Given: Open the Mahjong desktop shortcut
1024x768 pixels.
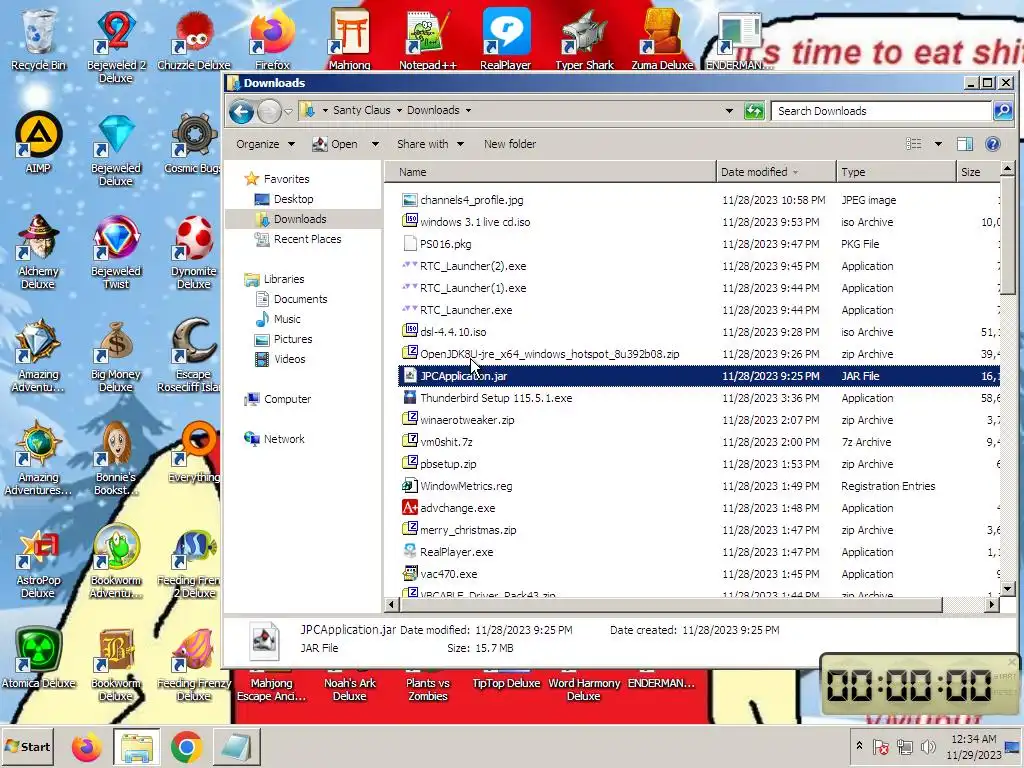Looking at the screenshot, I should tap(349, 39).
